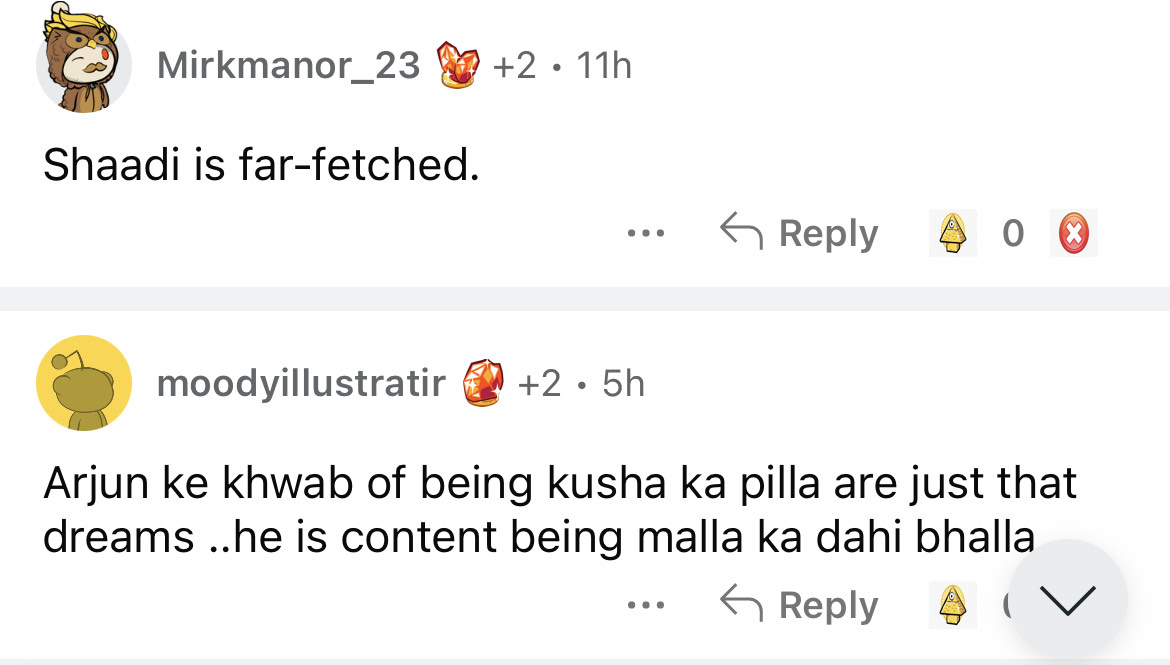The height and width of the screenshot is (665, 1170).
Task: Downvote Mirkmanor_23's comment with the red X
Action: (x=1074, y=234)
